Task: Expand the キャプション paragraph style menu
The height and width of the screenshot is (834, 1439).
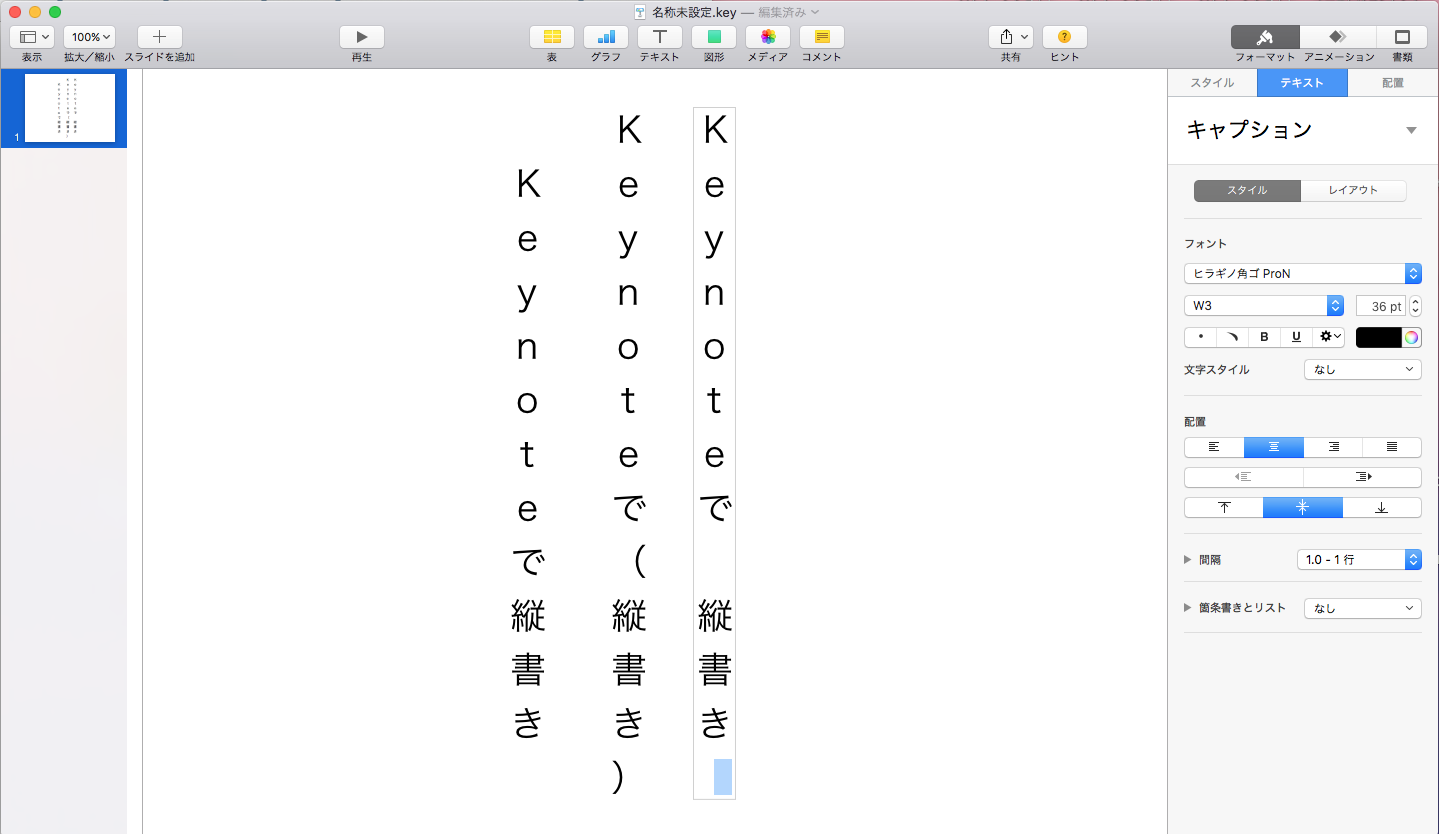Action: coord(1411,130)
